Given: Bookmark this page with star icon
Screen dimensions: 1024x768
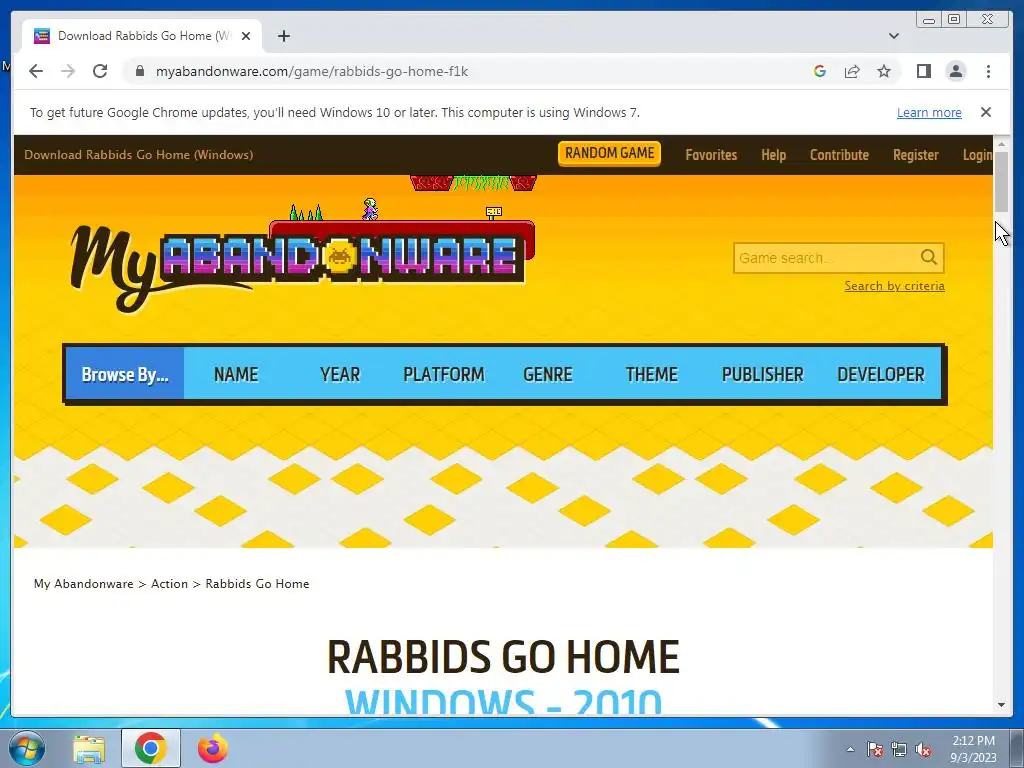Looking at the screenshot, I should (x=884, y=71).
